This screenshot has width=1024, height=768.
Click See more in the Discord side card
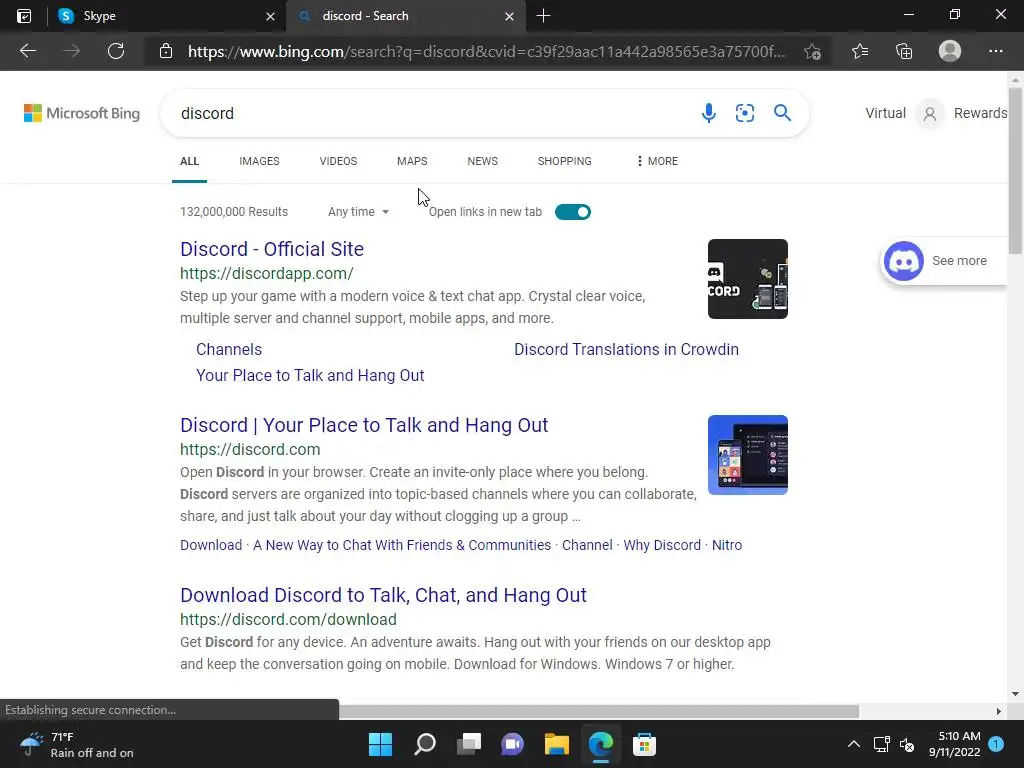point(959,261)
